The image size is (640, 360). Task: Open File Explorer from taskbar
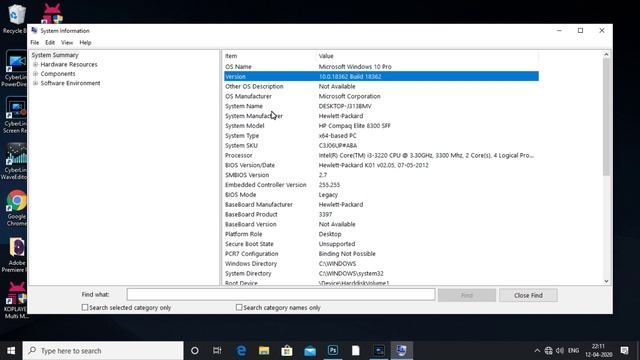coord(264,351)
